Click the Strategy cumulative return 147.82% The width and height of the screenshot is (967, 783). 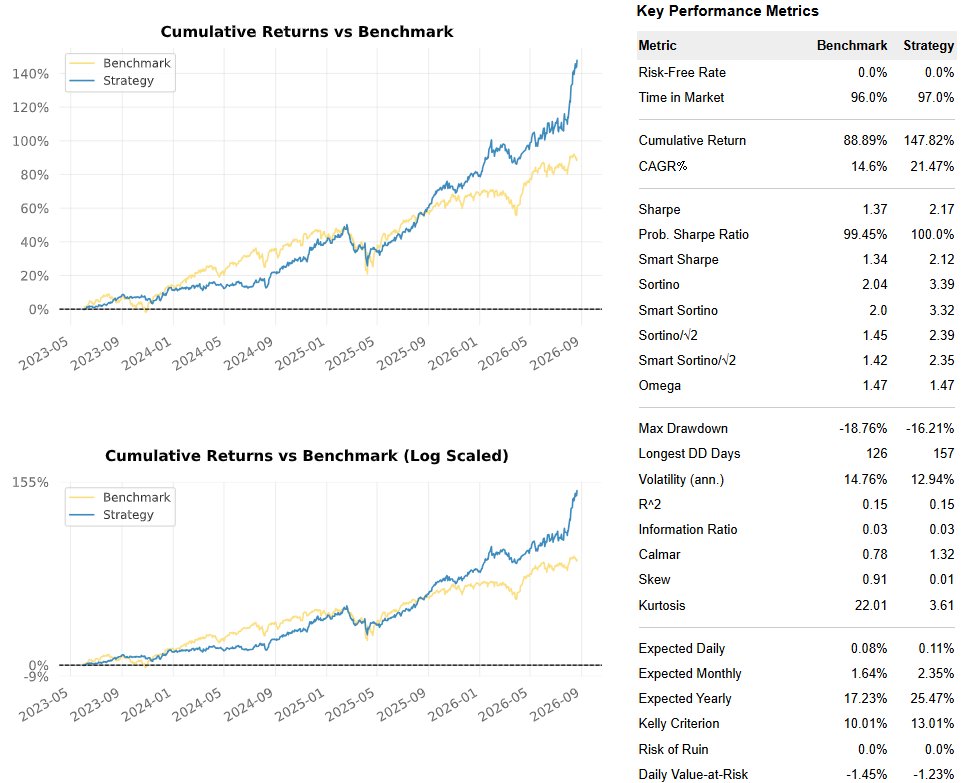click(929, 141)
